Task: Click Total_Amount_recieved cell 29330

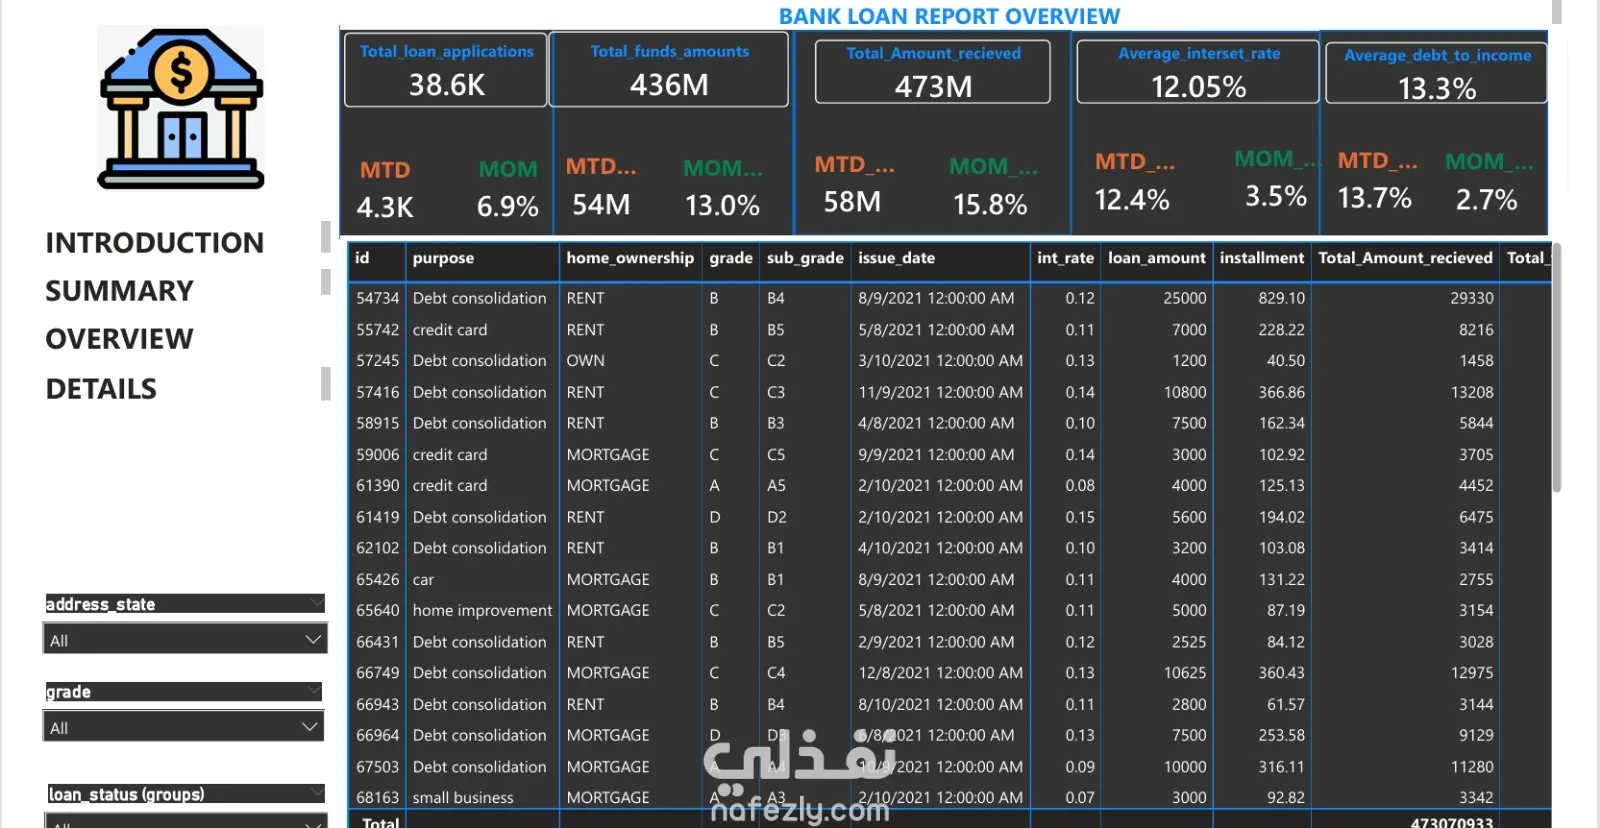Action: [1471, 298]
